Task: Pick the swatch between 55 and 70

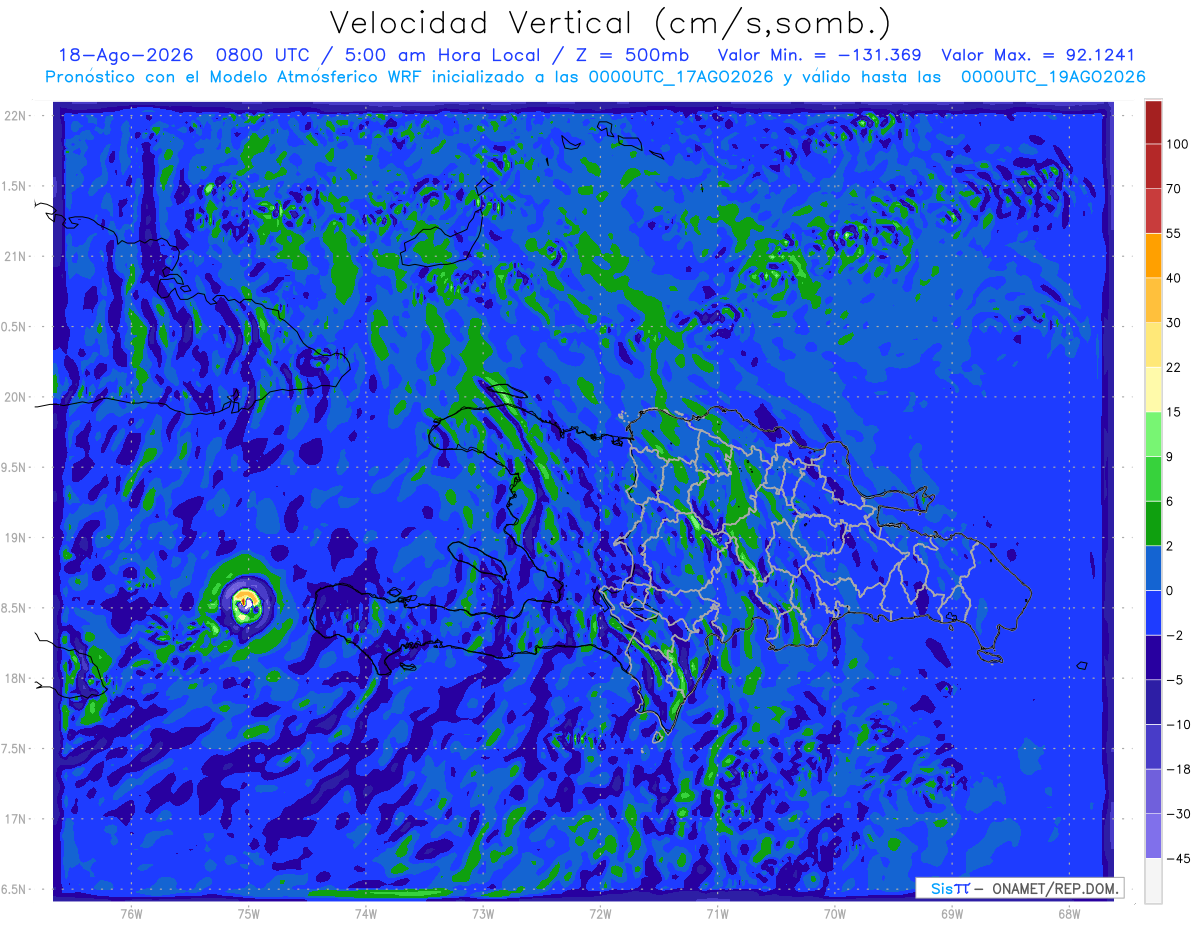Action: point(1153,210)
